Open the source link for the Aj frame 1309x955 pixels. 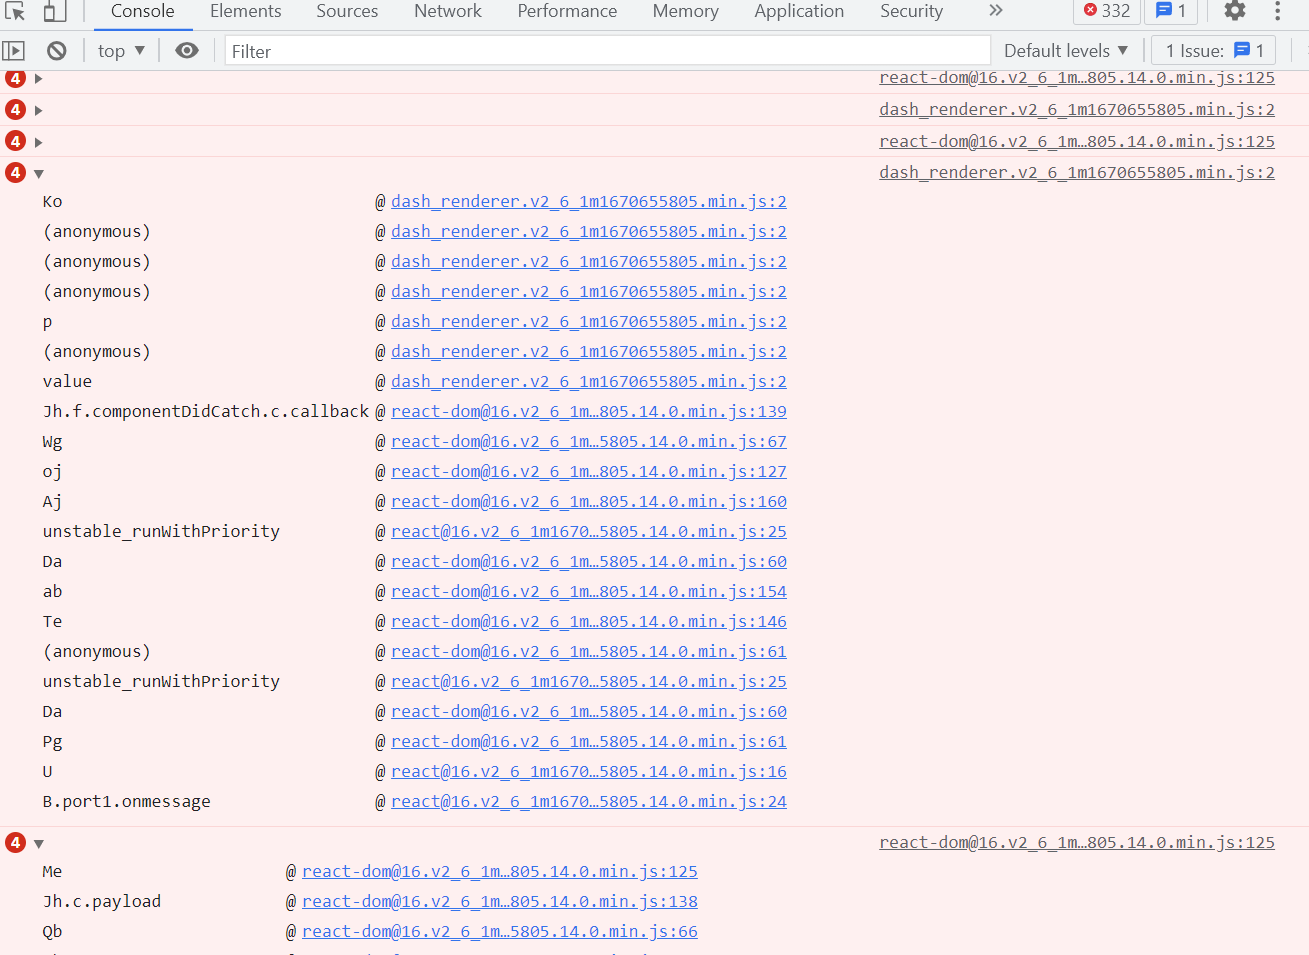pyautogui.click(x=589, y=502)
